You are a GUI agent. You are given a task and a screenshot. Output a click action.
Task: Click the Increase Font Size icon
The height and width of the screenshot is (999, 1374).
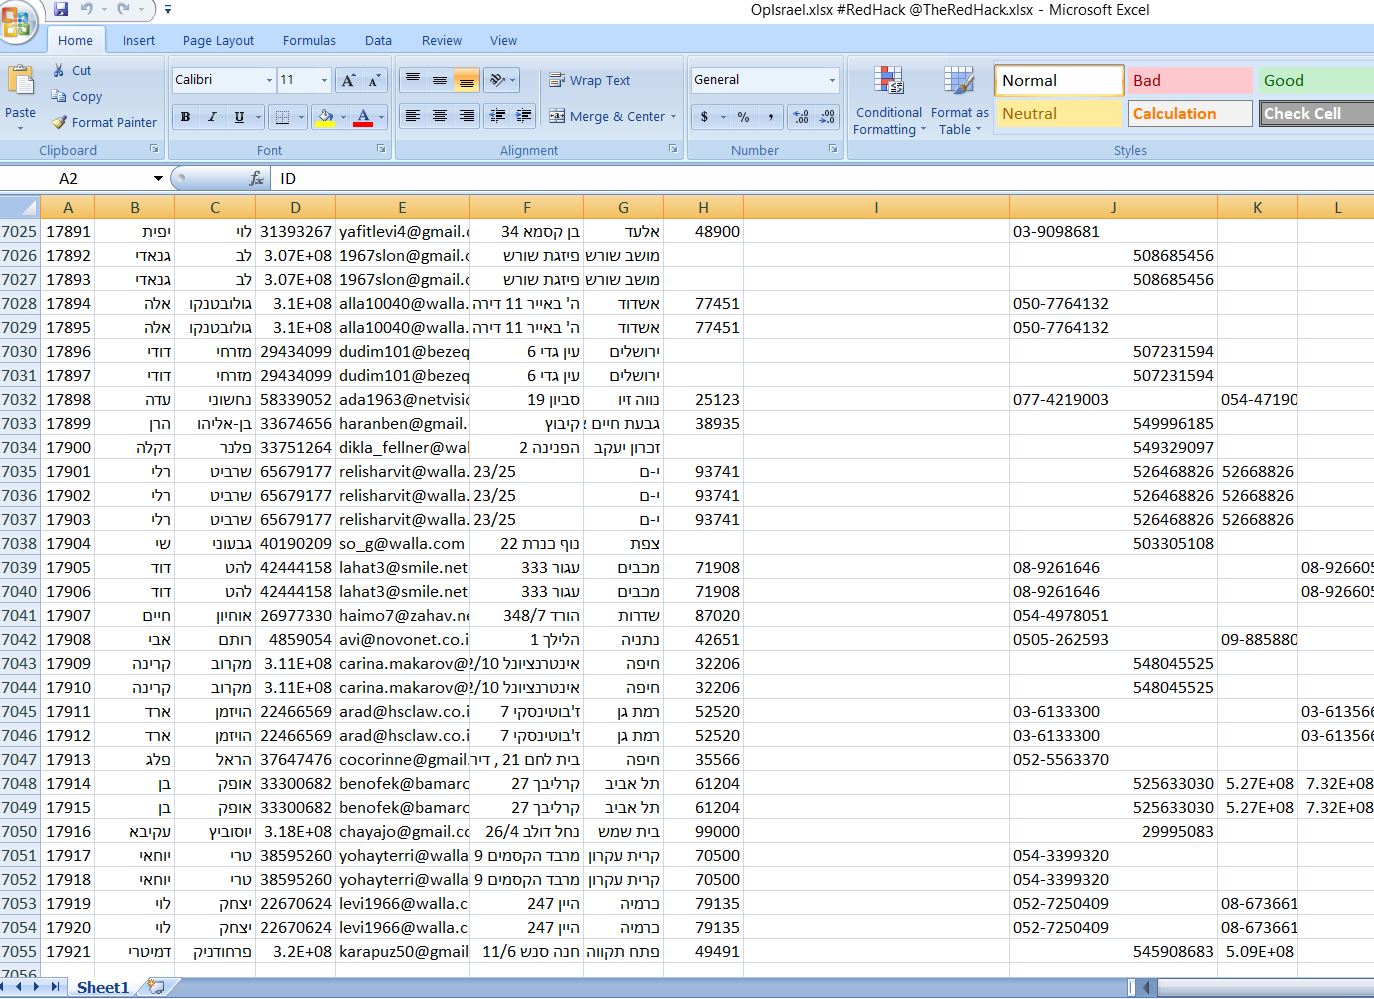[x=347, y=80]
